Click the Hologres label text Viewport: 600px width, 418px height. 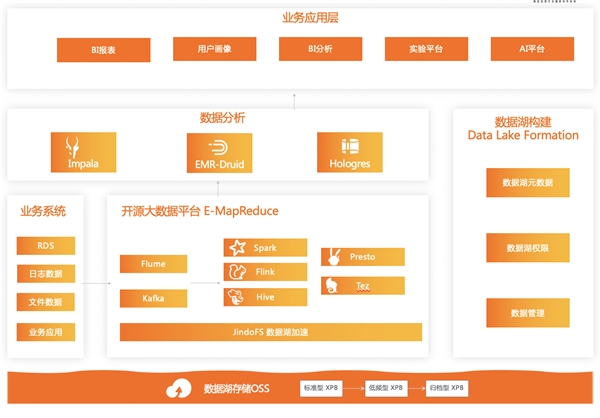pos(350,164)
